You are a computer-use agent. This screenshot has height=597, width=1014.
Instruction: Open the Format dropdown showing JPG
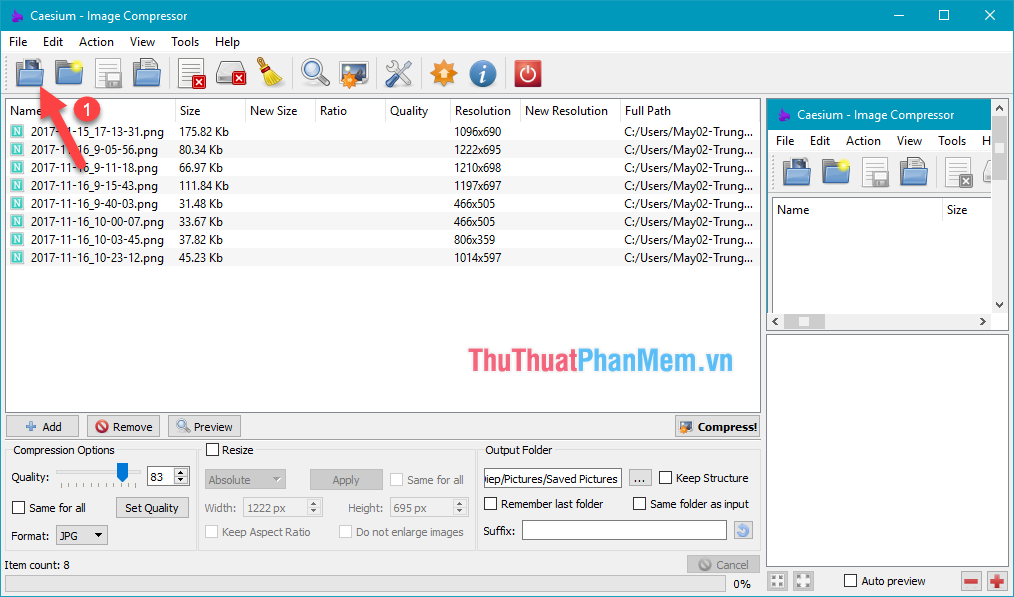coord(81,534)
